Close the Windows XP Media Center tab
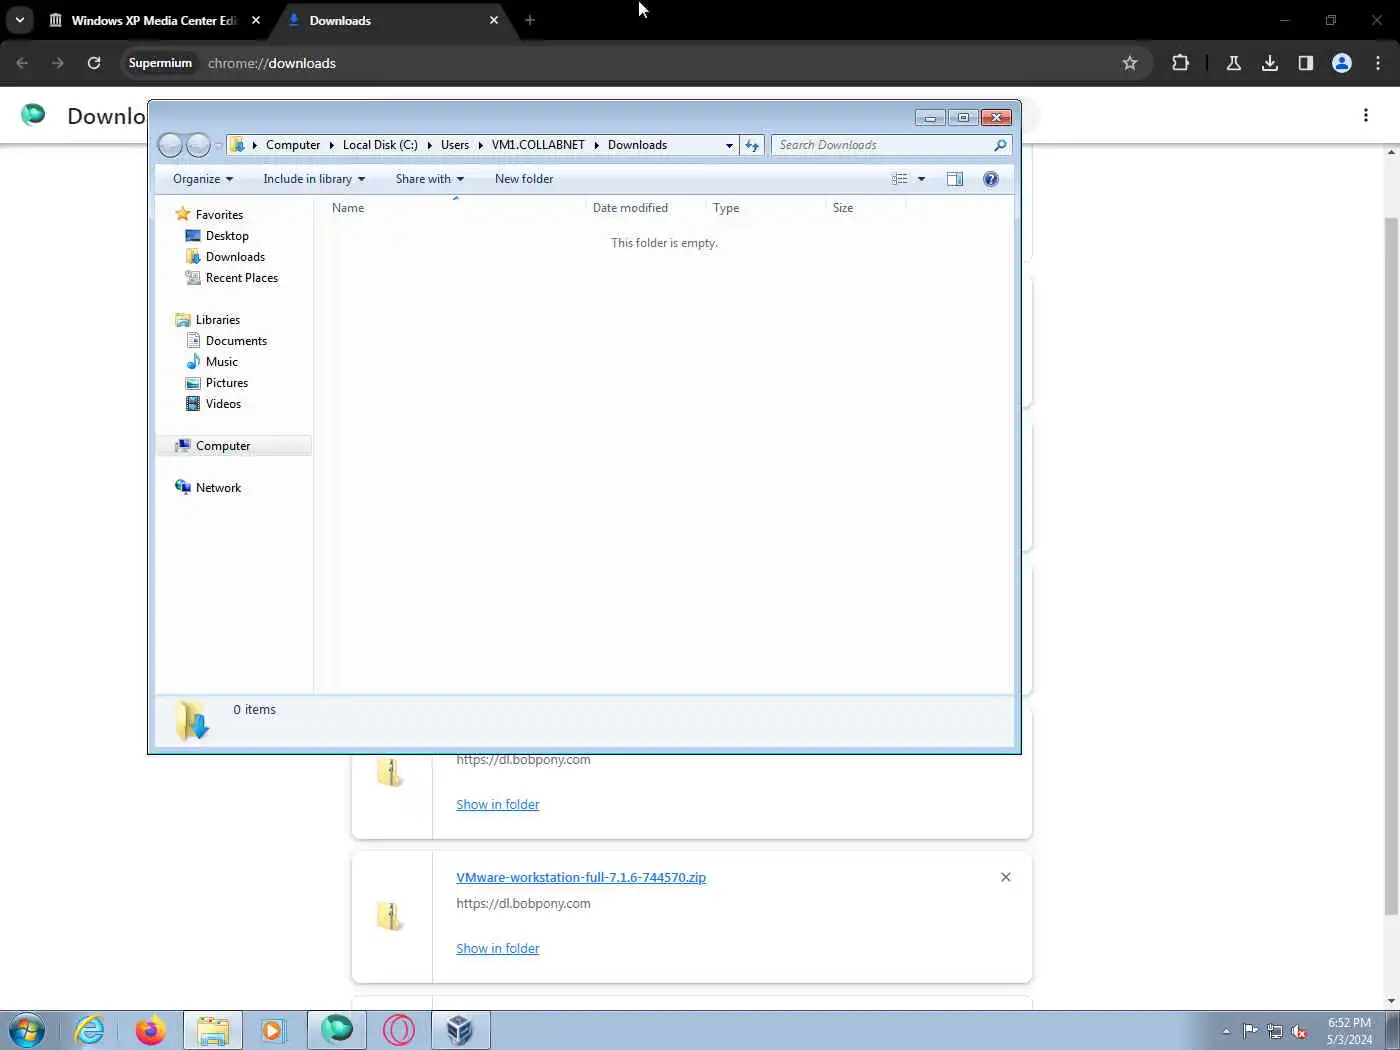Viewport: 1400px width, 1050px height. [256, 20]
